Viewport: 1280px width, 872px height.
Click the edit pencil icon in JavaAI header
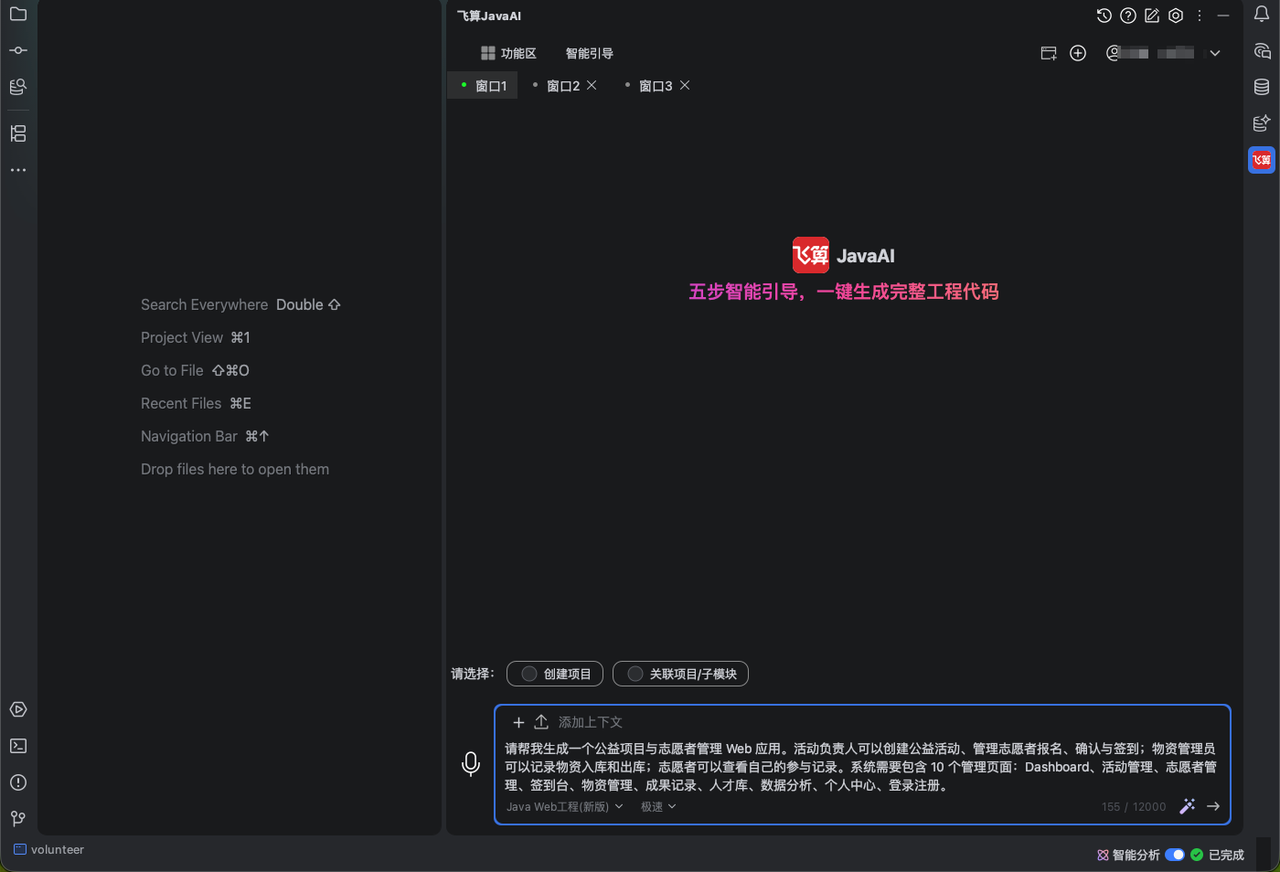[x=1152, y=15]
